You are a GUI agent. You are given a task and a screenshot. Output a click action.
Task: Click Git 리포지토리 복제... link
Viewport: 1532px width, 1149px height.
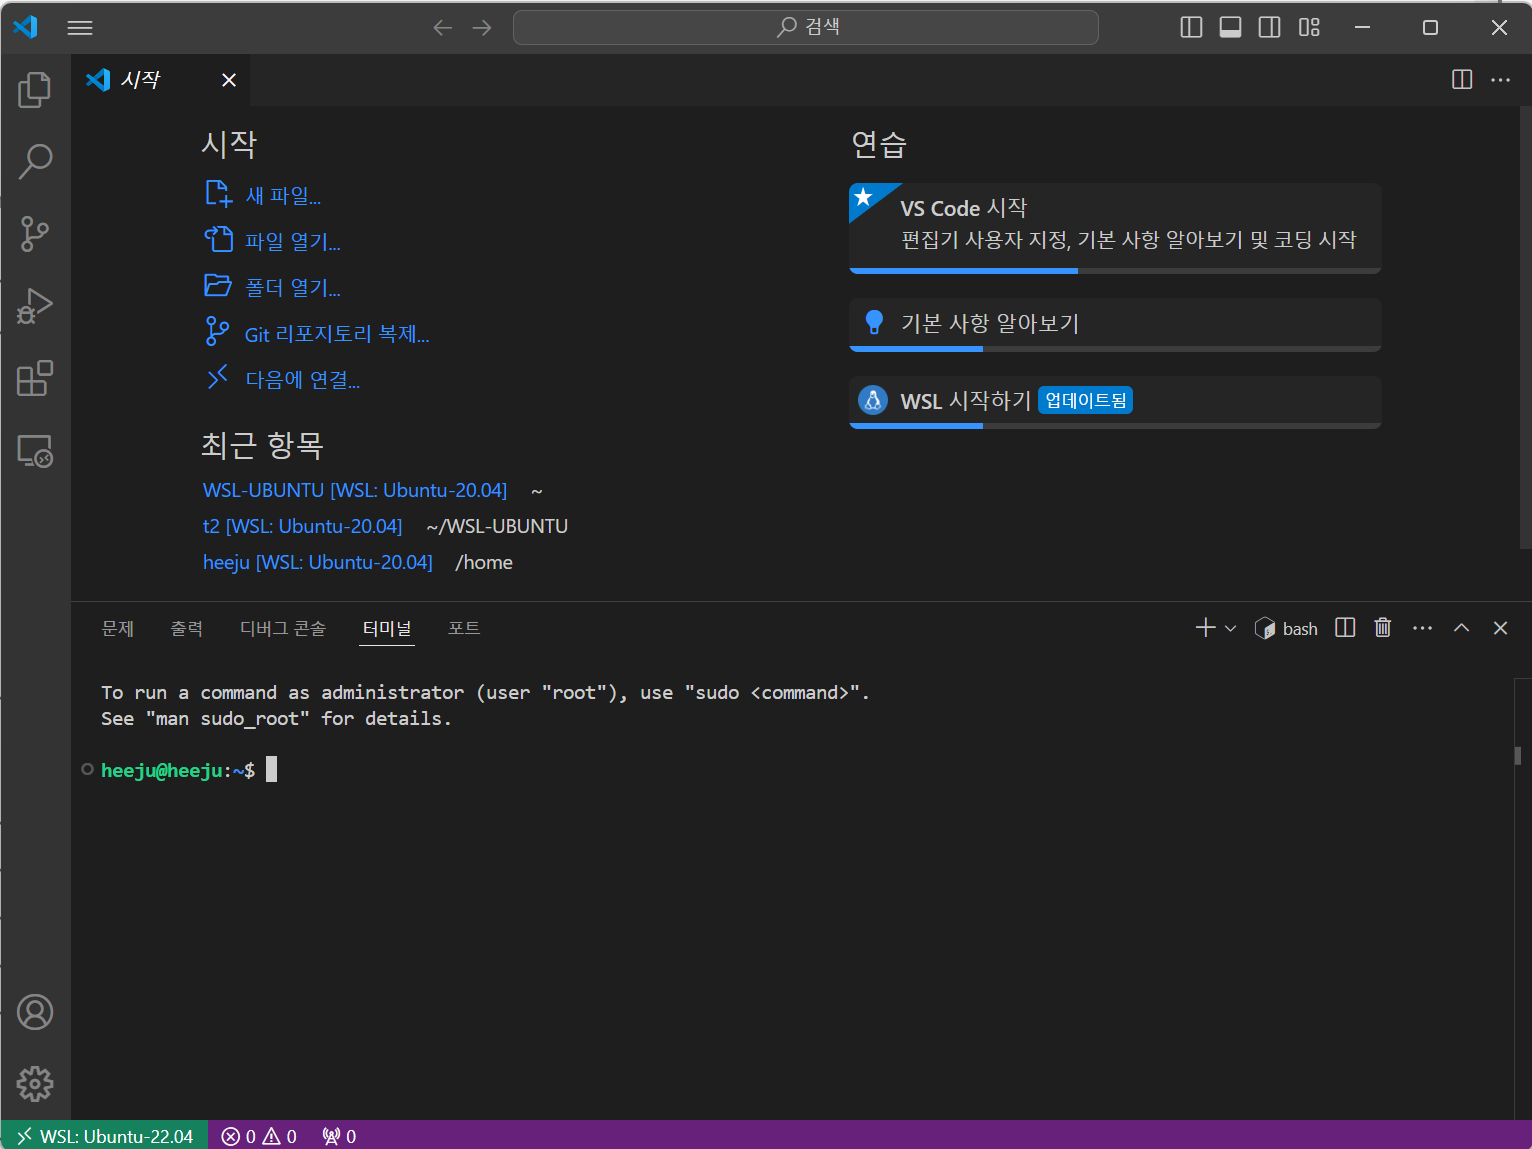[x=317, y=333]
